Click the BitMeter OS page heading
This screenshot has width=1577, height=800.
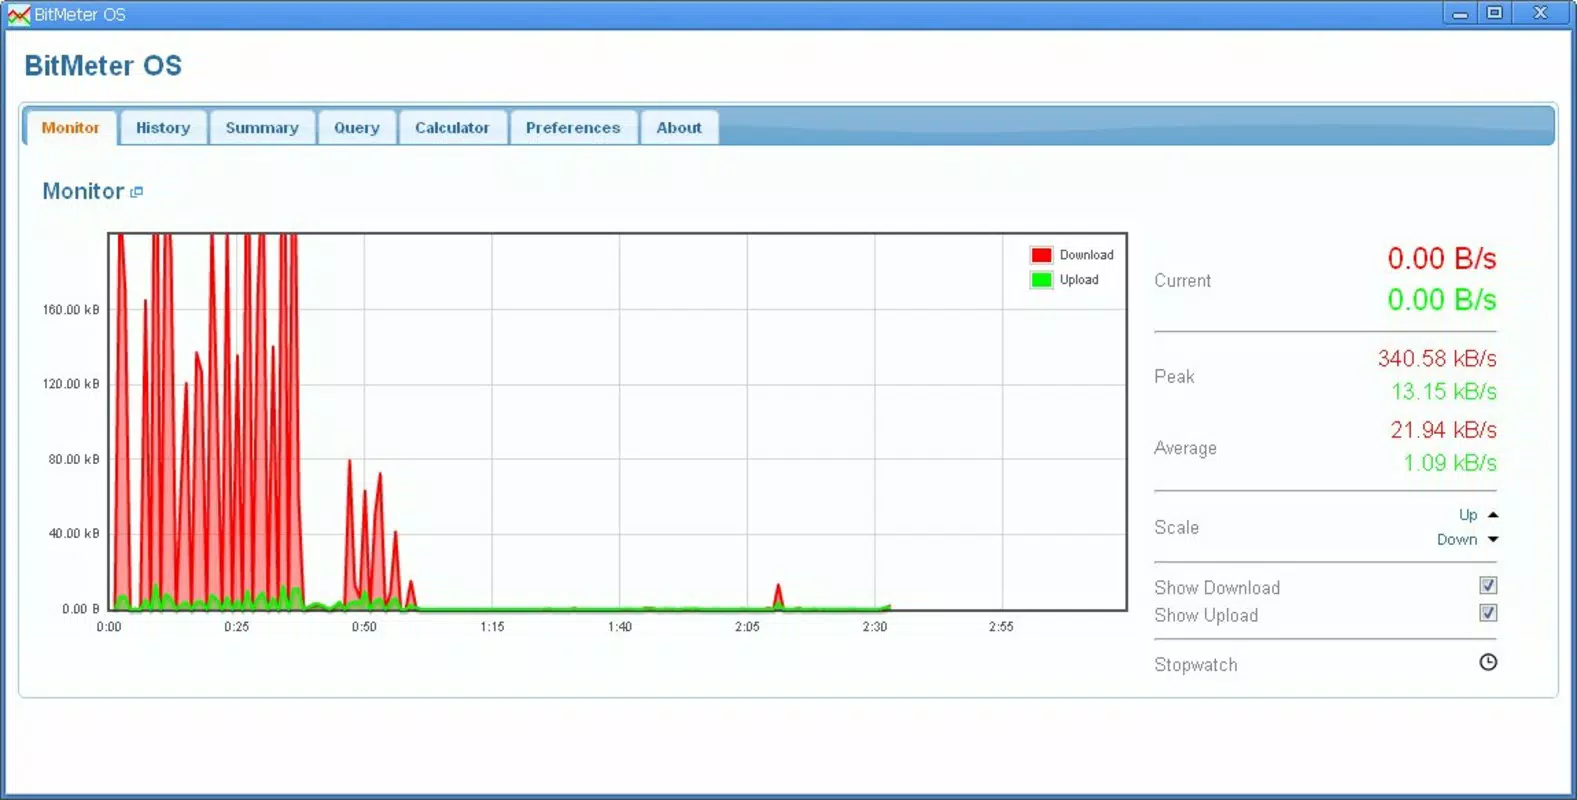[x=103, y=66]
